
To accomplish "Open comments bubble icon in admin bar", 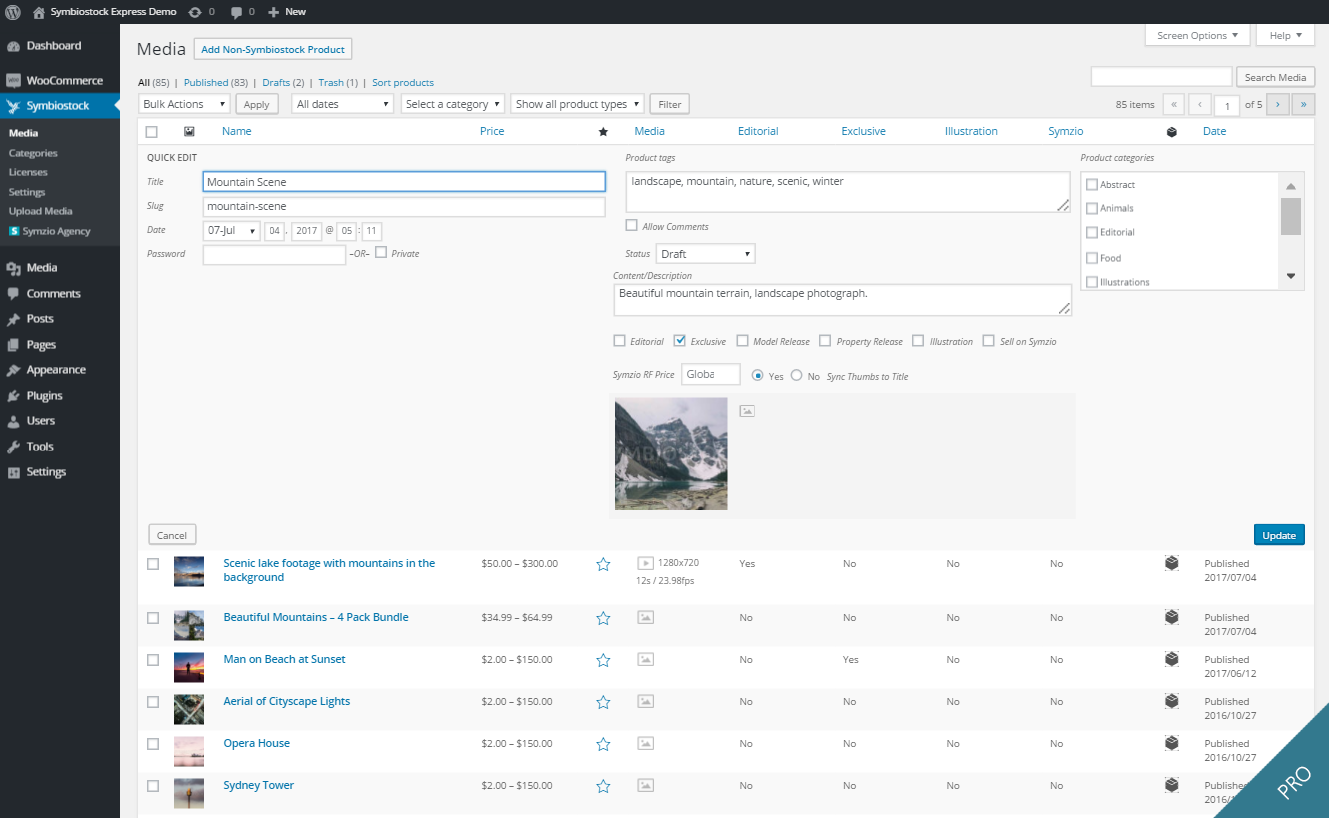I will coord(236,12).
